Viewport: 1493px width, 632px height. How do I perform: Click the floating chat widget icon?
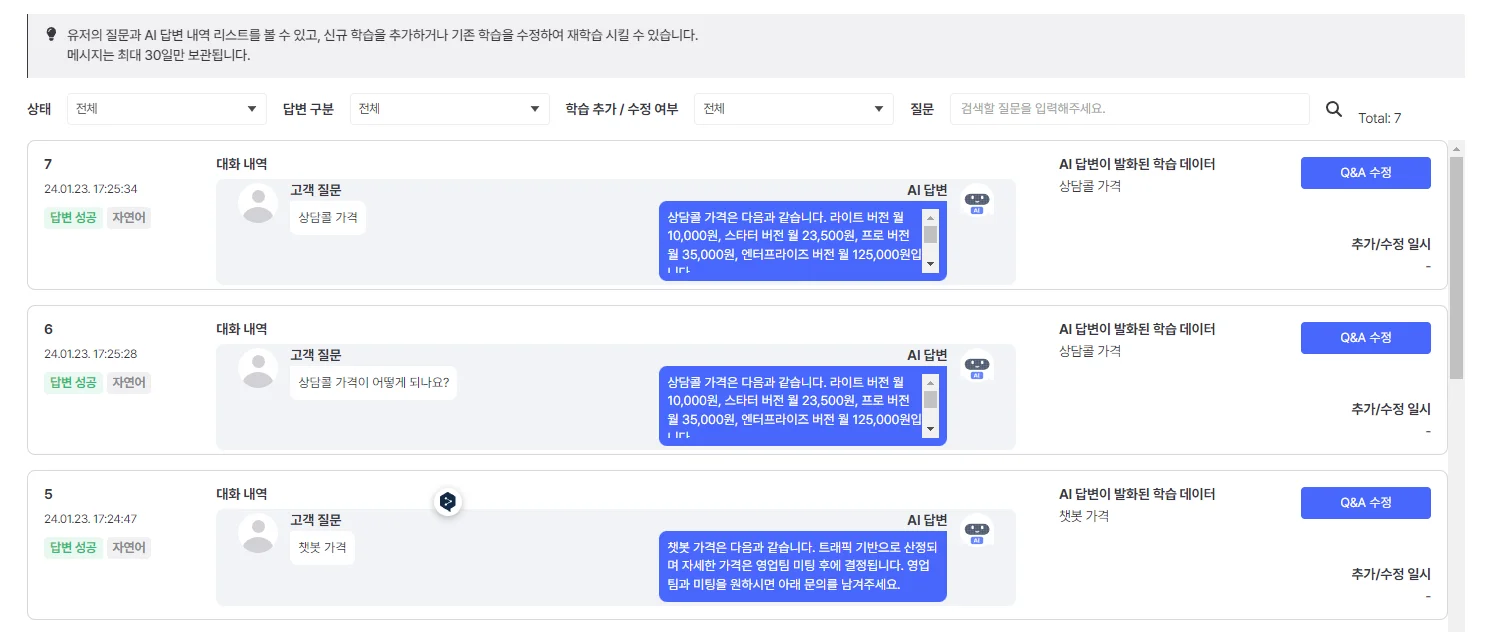(x=448, y=503)
